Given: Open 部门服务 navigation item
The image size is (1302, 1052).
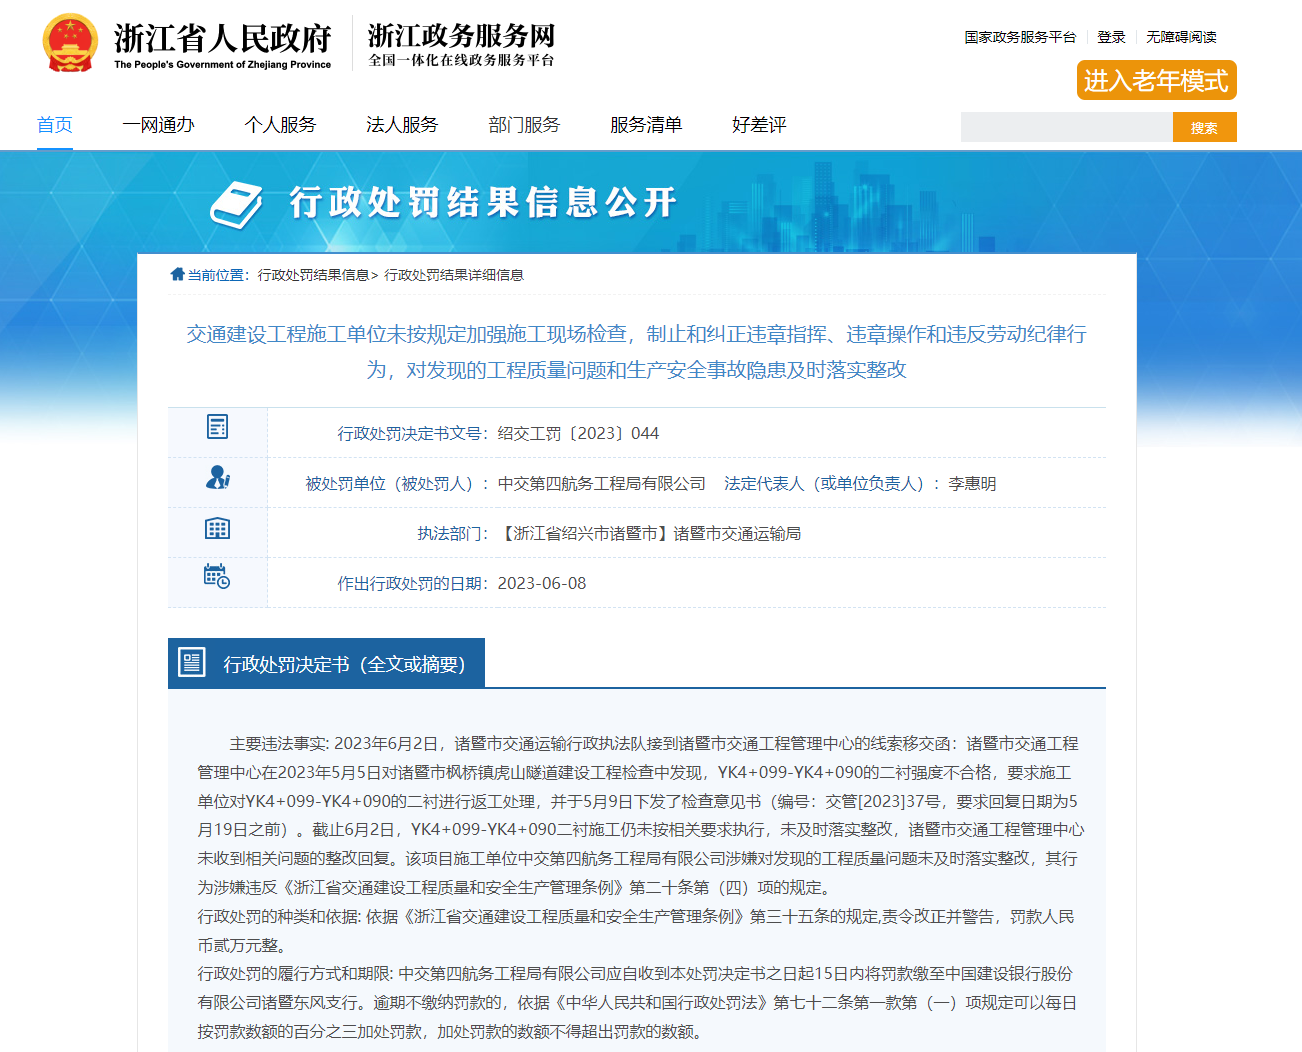Looking at the screenshot, I should [x=524, y=125].
